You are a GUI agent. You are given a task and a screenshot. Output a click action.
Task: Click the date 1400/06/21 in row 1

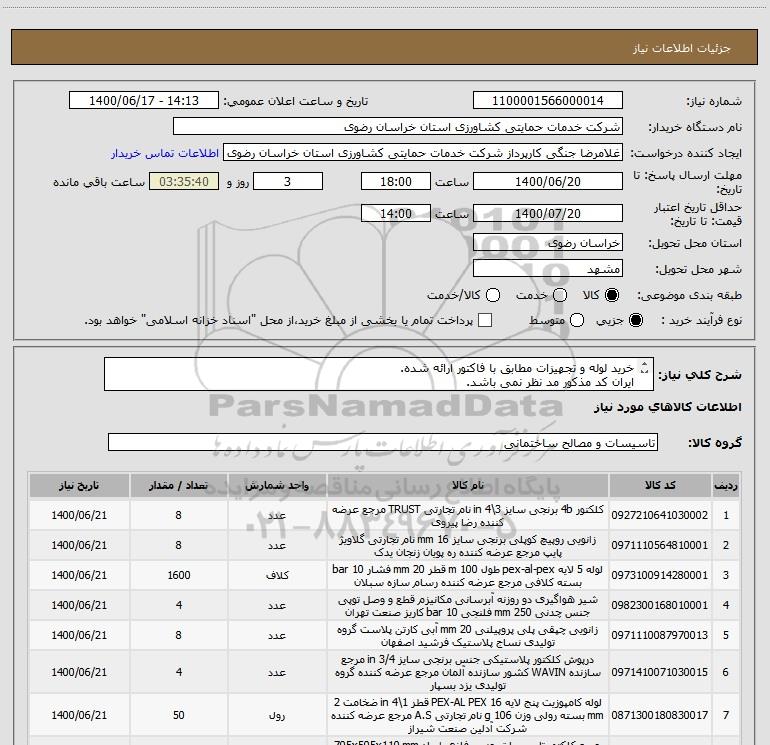pos(79,515)
